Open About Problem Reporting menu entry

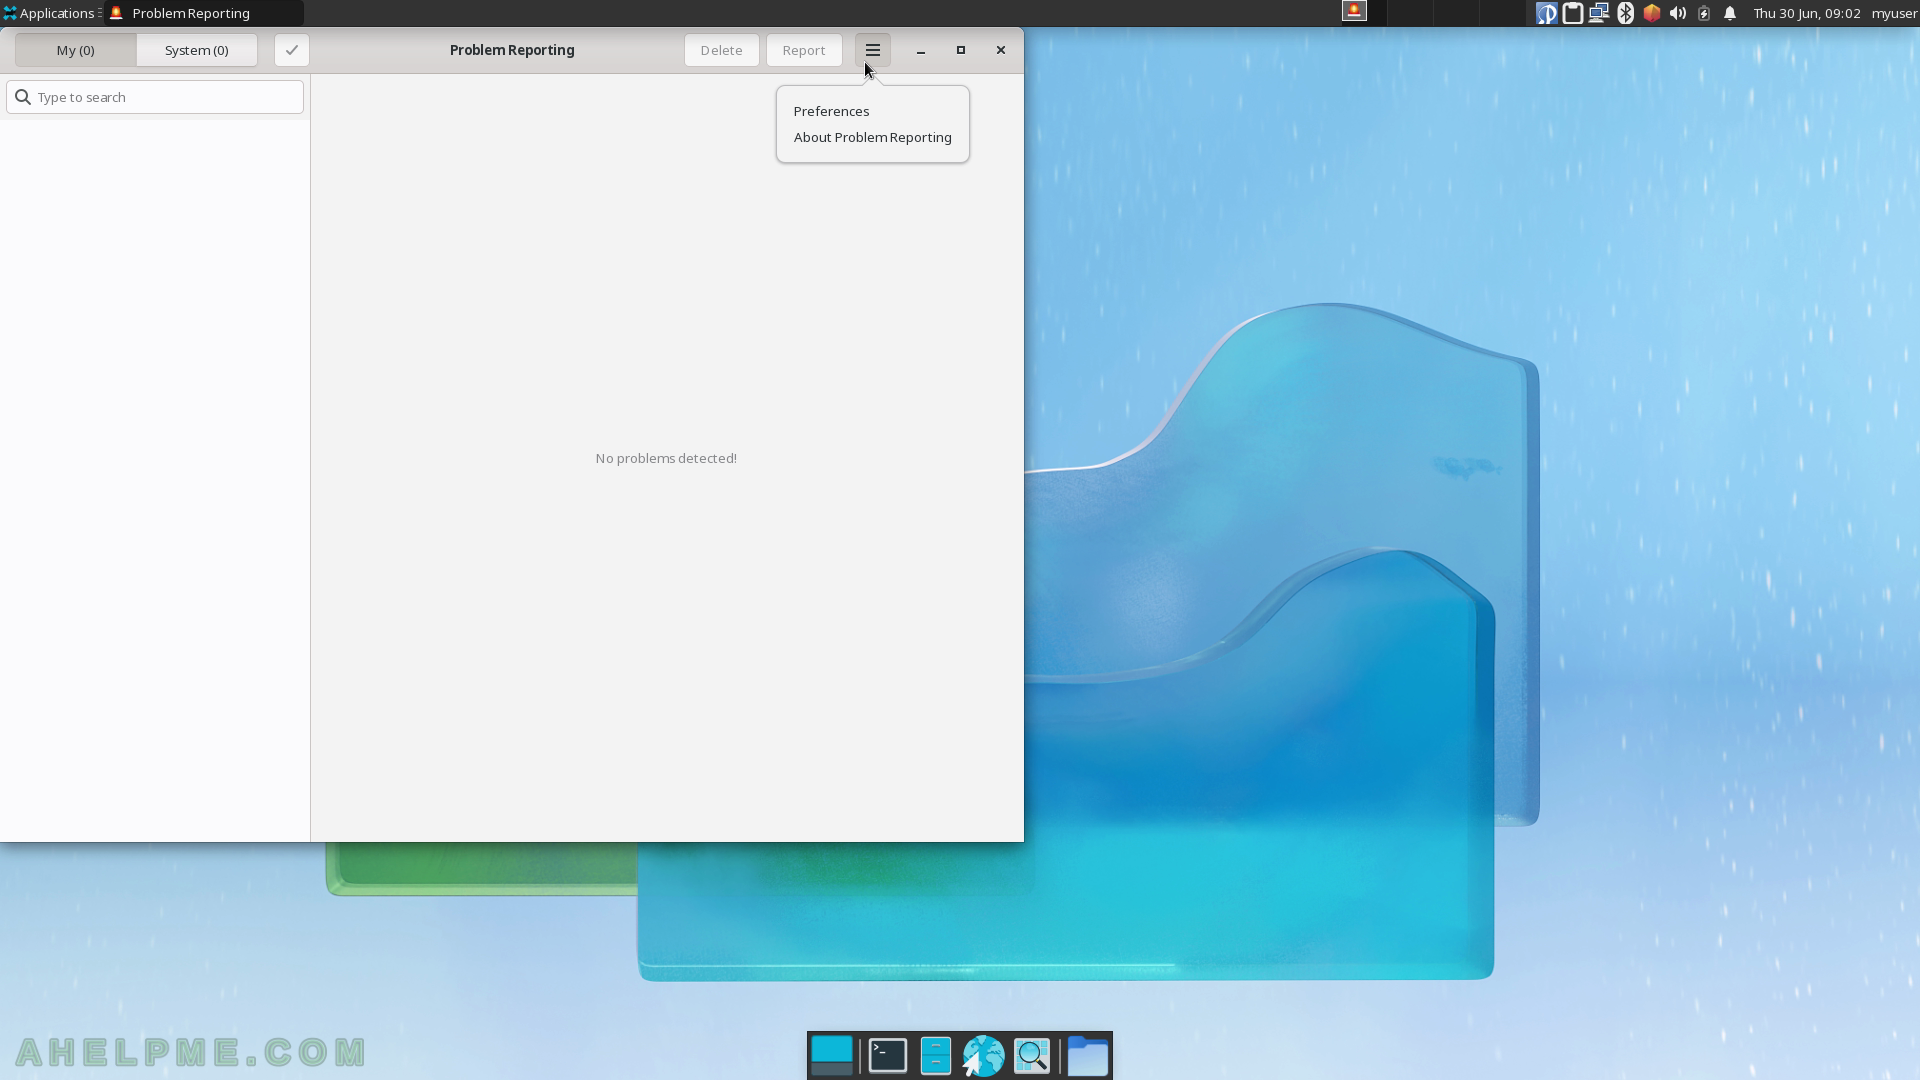tap(872, 137)
